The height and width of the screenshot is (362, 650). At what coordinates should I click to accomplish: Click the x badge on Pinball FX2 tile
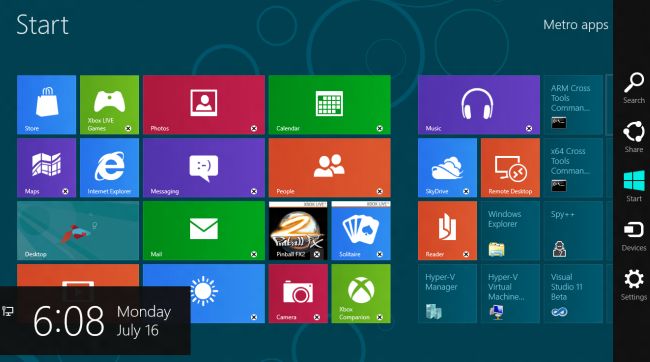coord(317,254)
